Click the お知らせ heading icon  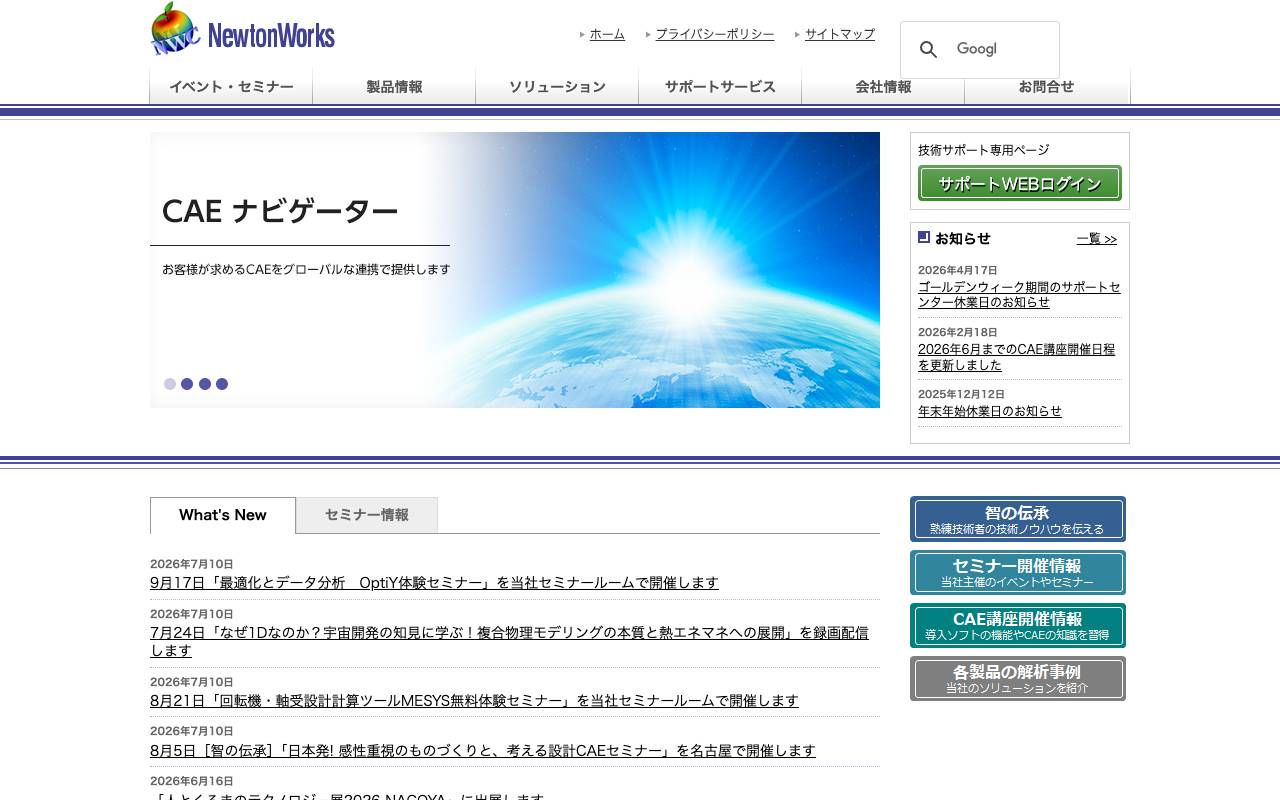pos(924,237)
